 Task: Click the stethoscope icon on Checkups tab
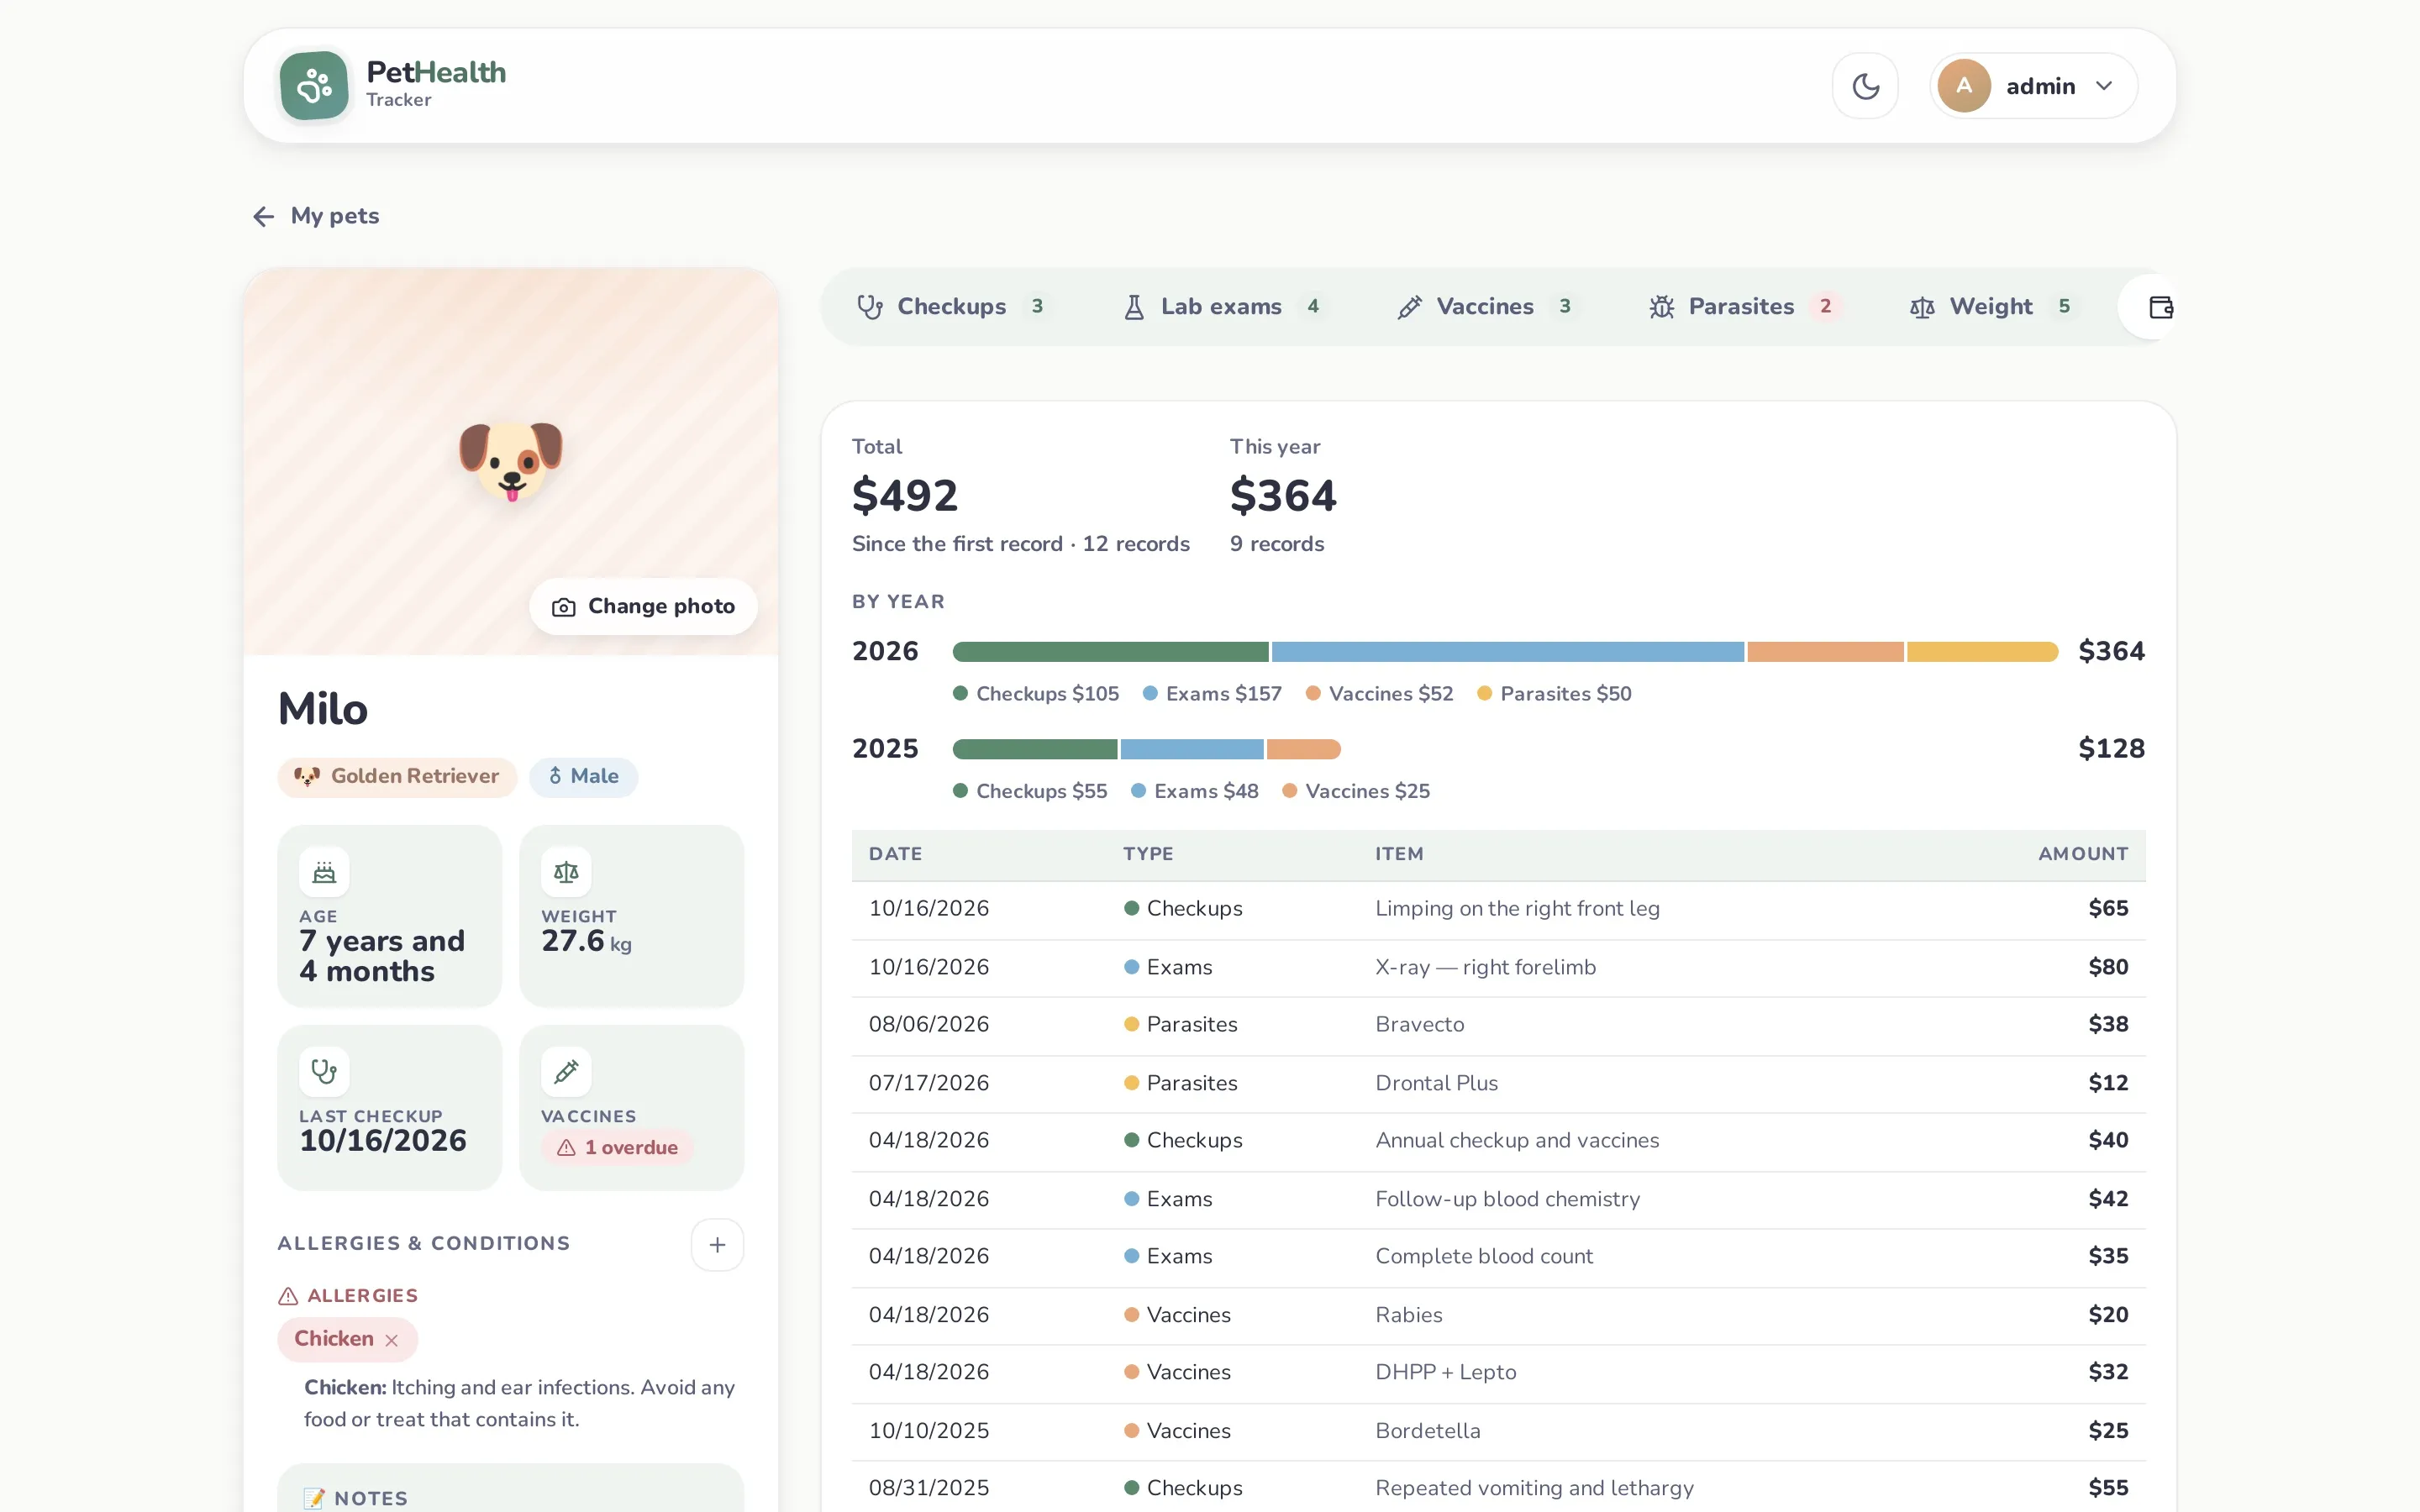click(x=870, y=307)
